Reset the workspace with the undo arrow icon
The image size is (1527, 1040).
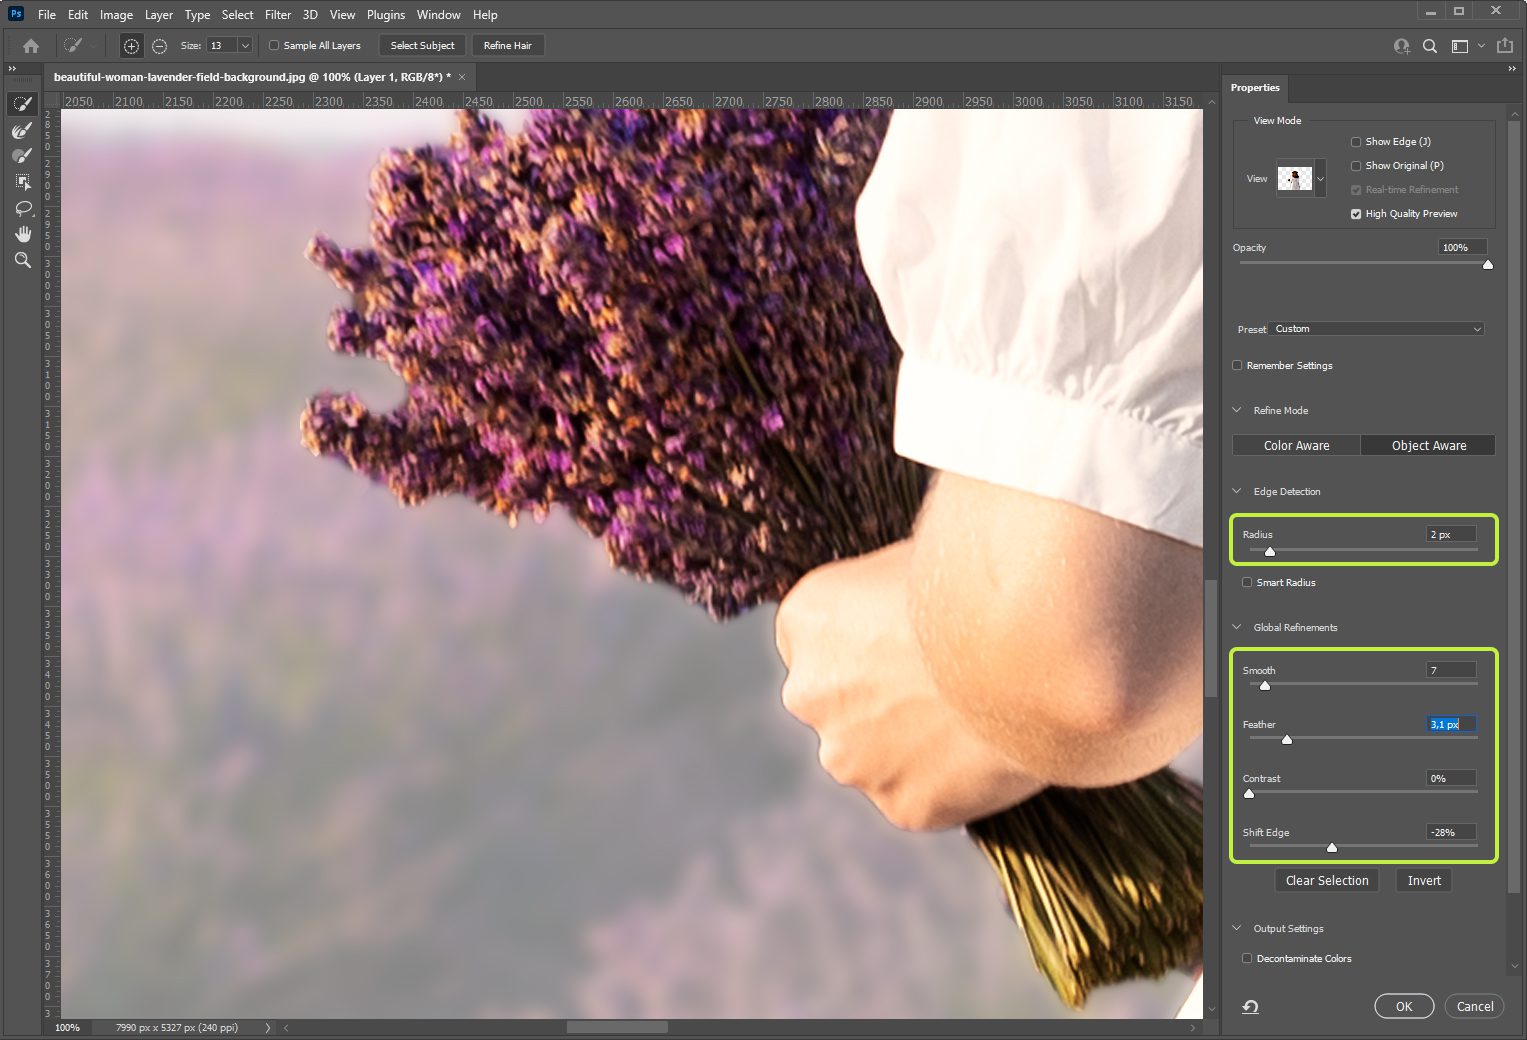tap(1250, 1007)
